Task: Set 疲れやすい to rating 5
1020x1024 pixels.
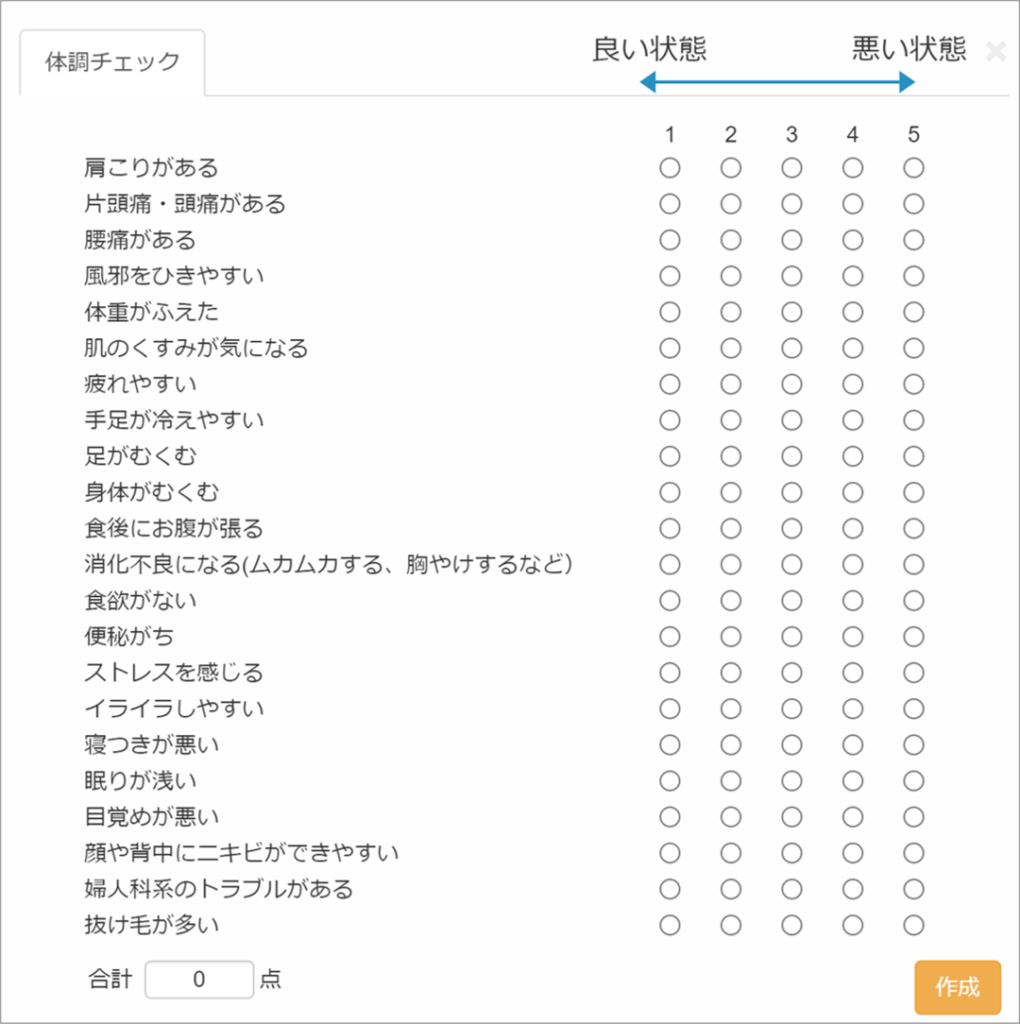Action: 913,384
